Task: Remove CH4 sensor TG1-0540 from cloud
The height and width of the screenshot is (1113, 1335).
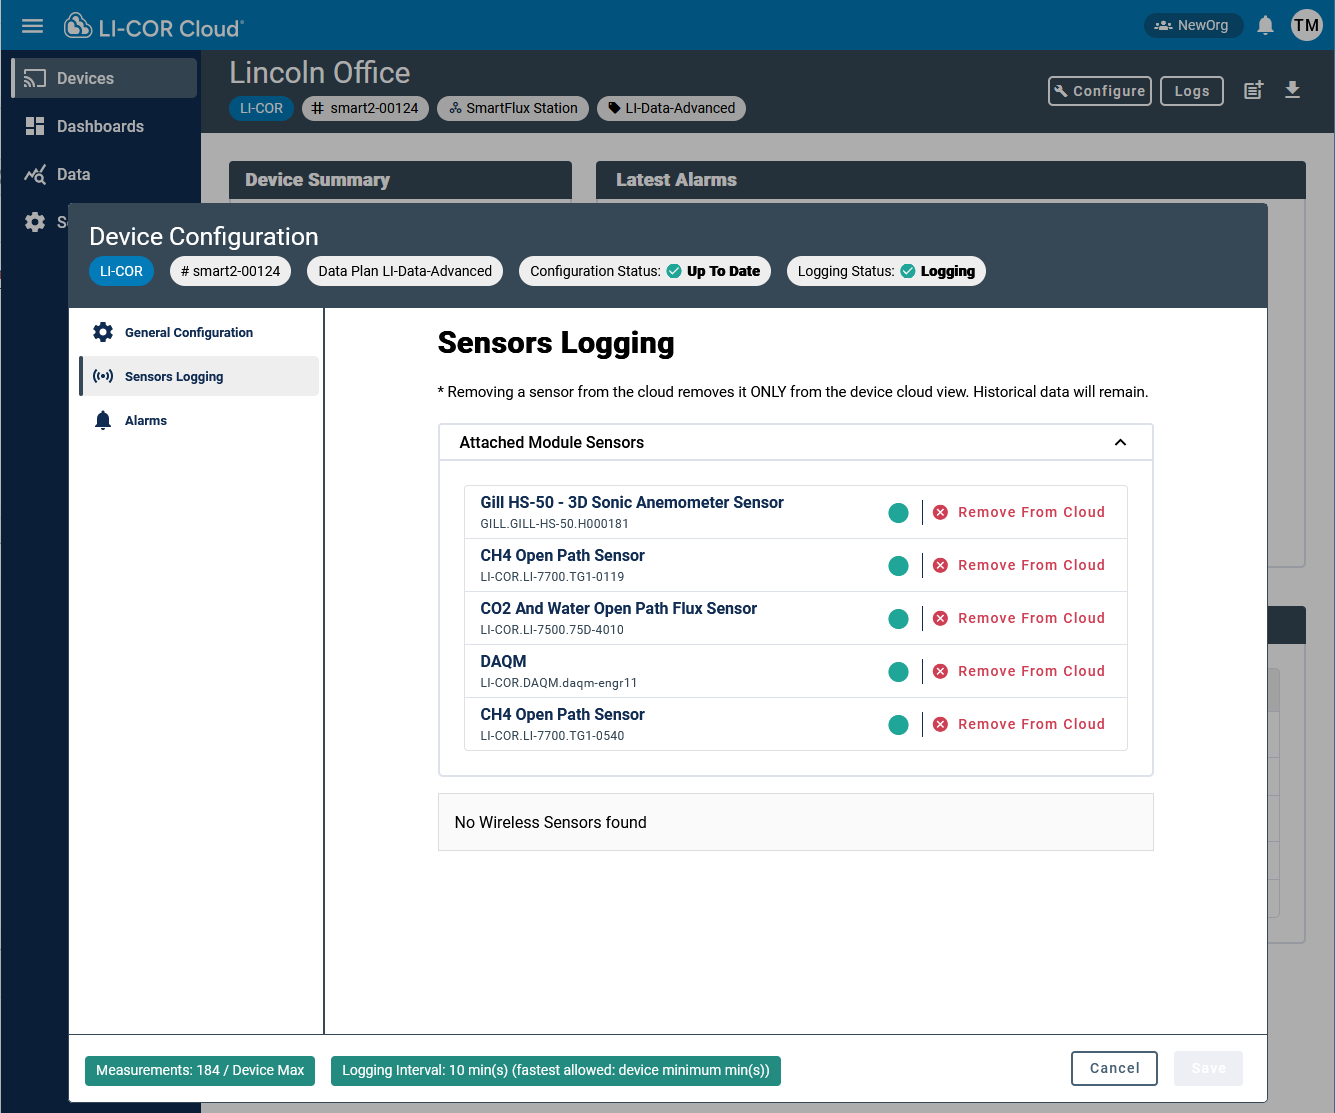Action: click(1019, 724)
